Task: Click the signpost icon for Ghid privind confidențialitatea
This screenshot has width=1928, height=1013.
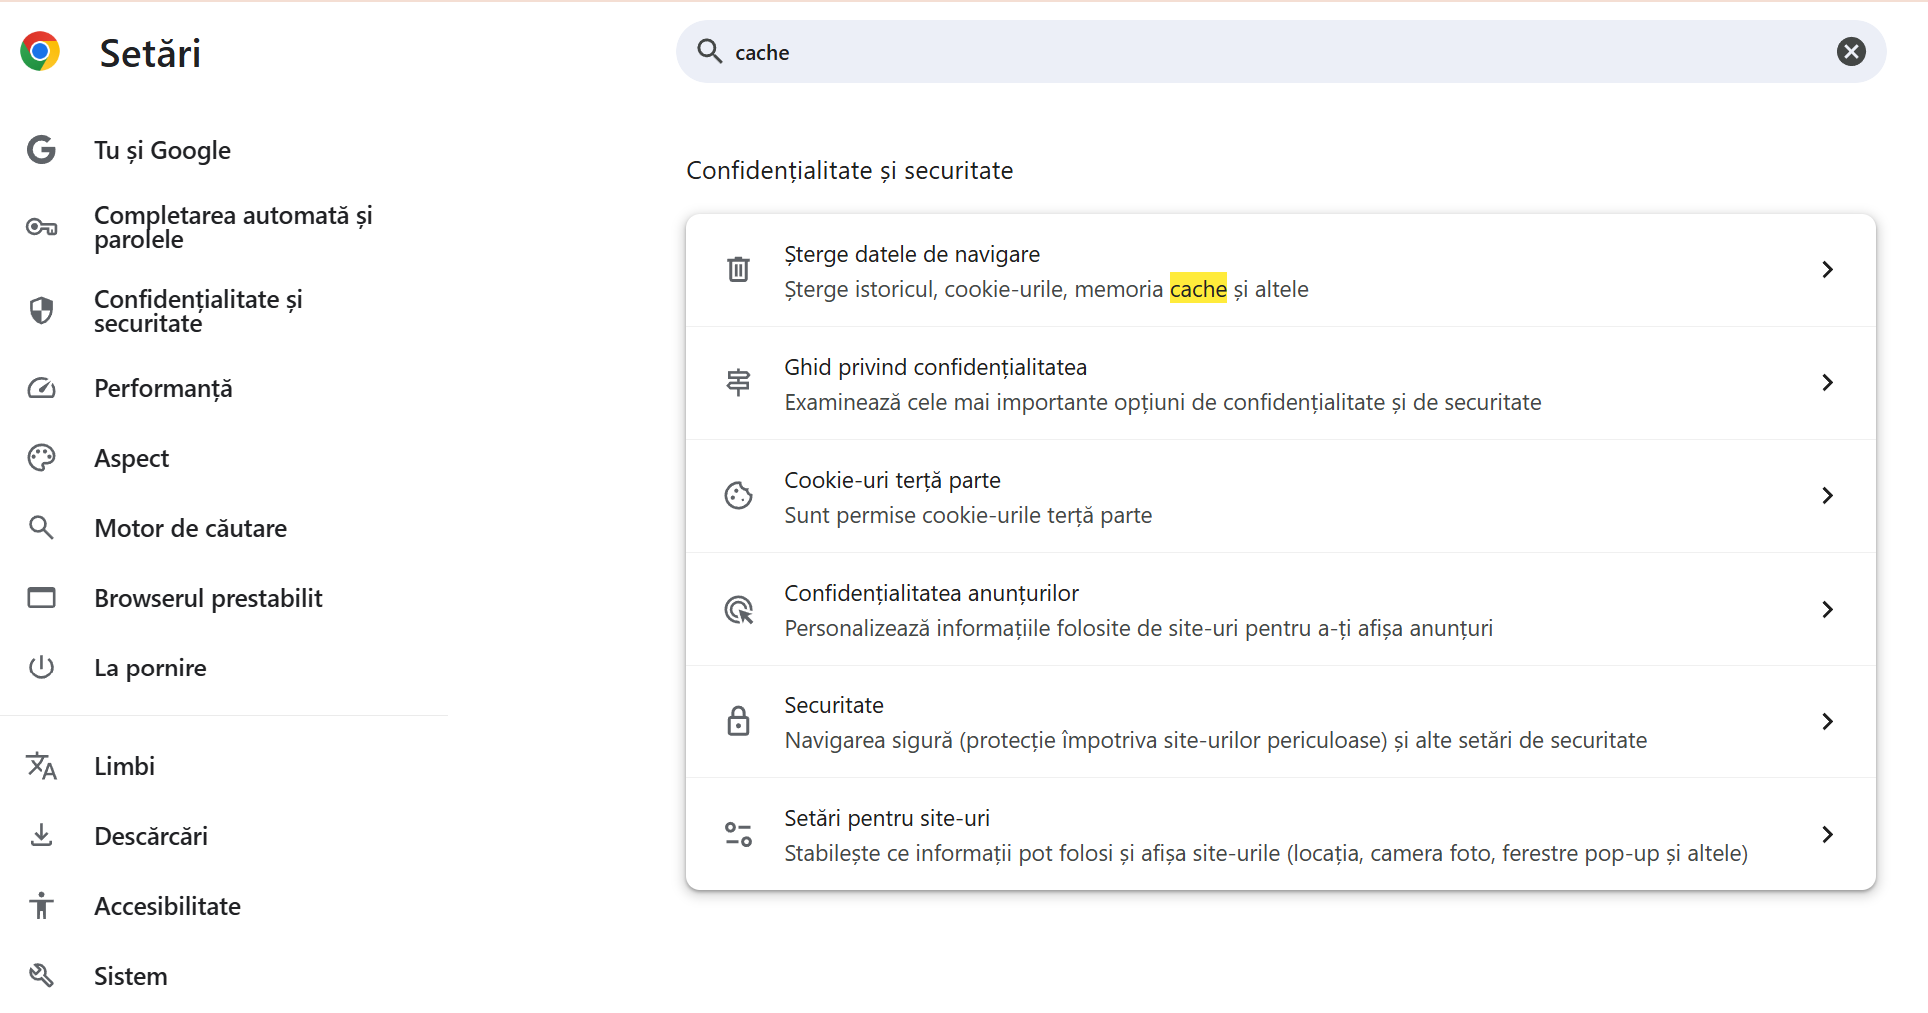Action: [x=738, y=382]
